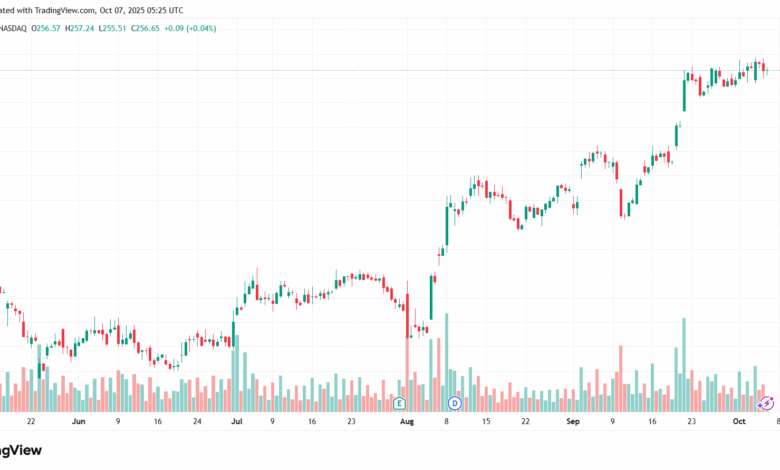The image size is (780, 470).
Task: Click the TradingView logo at bottom left
Action: click(x=20, y=451)
